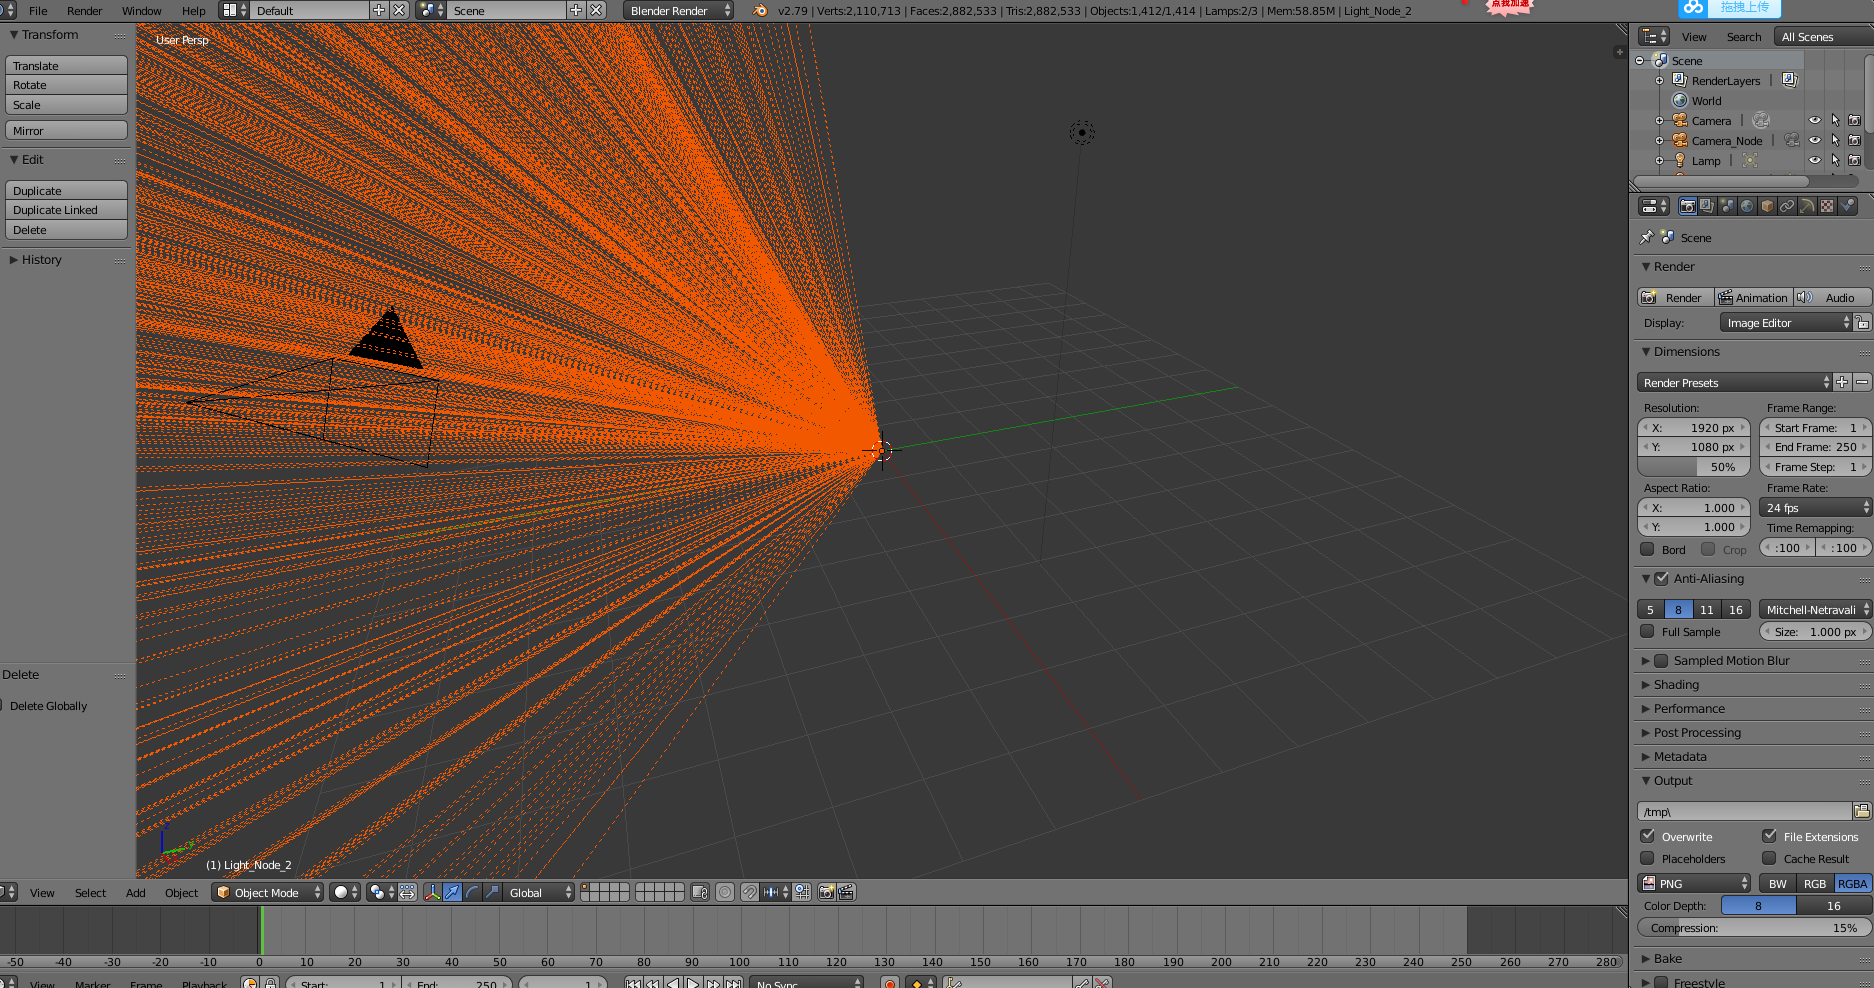Viewport: 1874px width, 988px height.
Task: Select the rotate manipulator arc icon
Action: pos(472,892)
